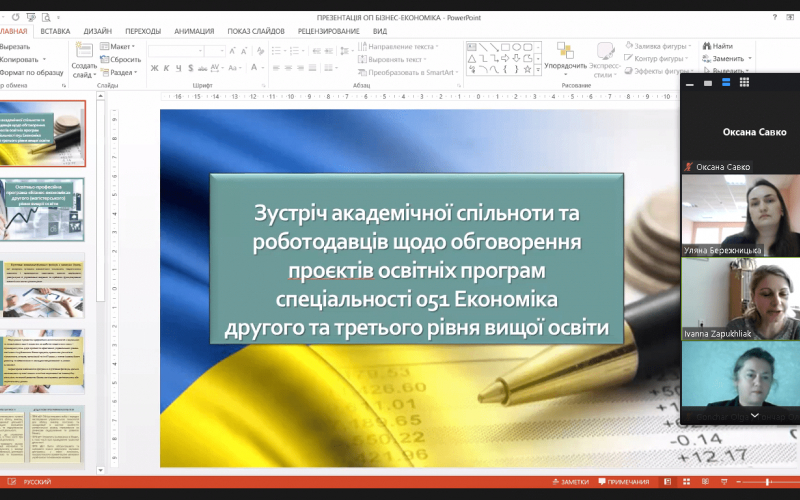Open the font name combo box
Viewport: 800px width, 500px height.
tap(176, 51)
